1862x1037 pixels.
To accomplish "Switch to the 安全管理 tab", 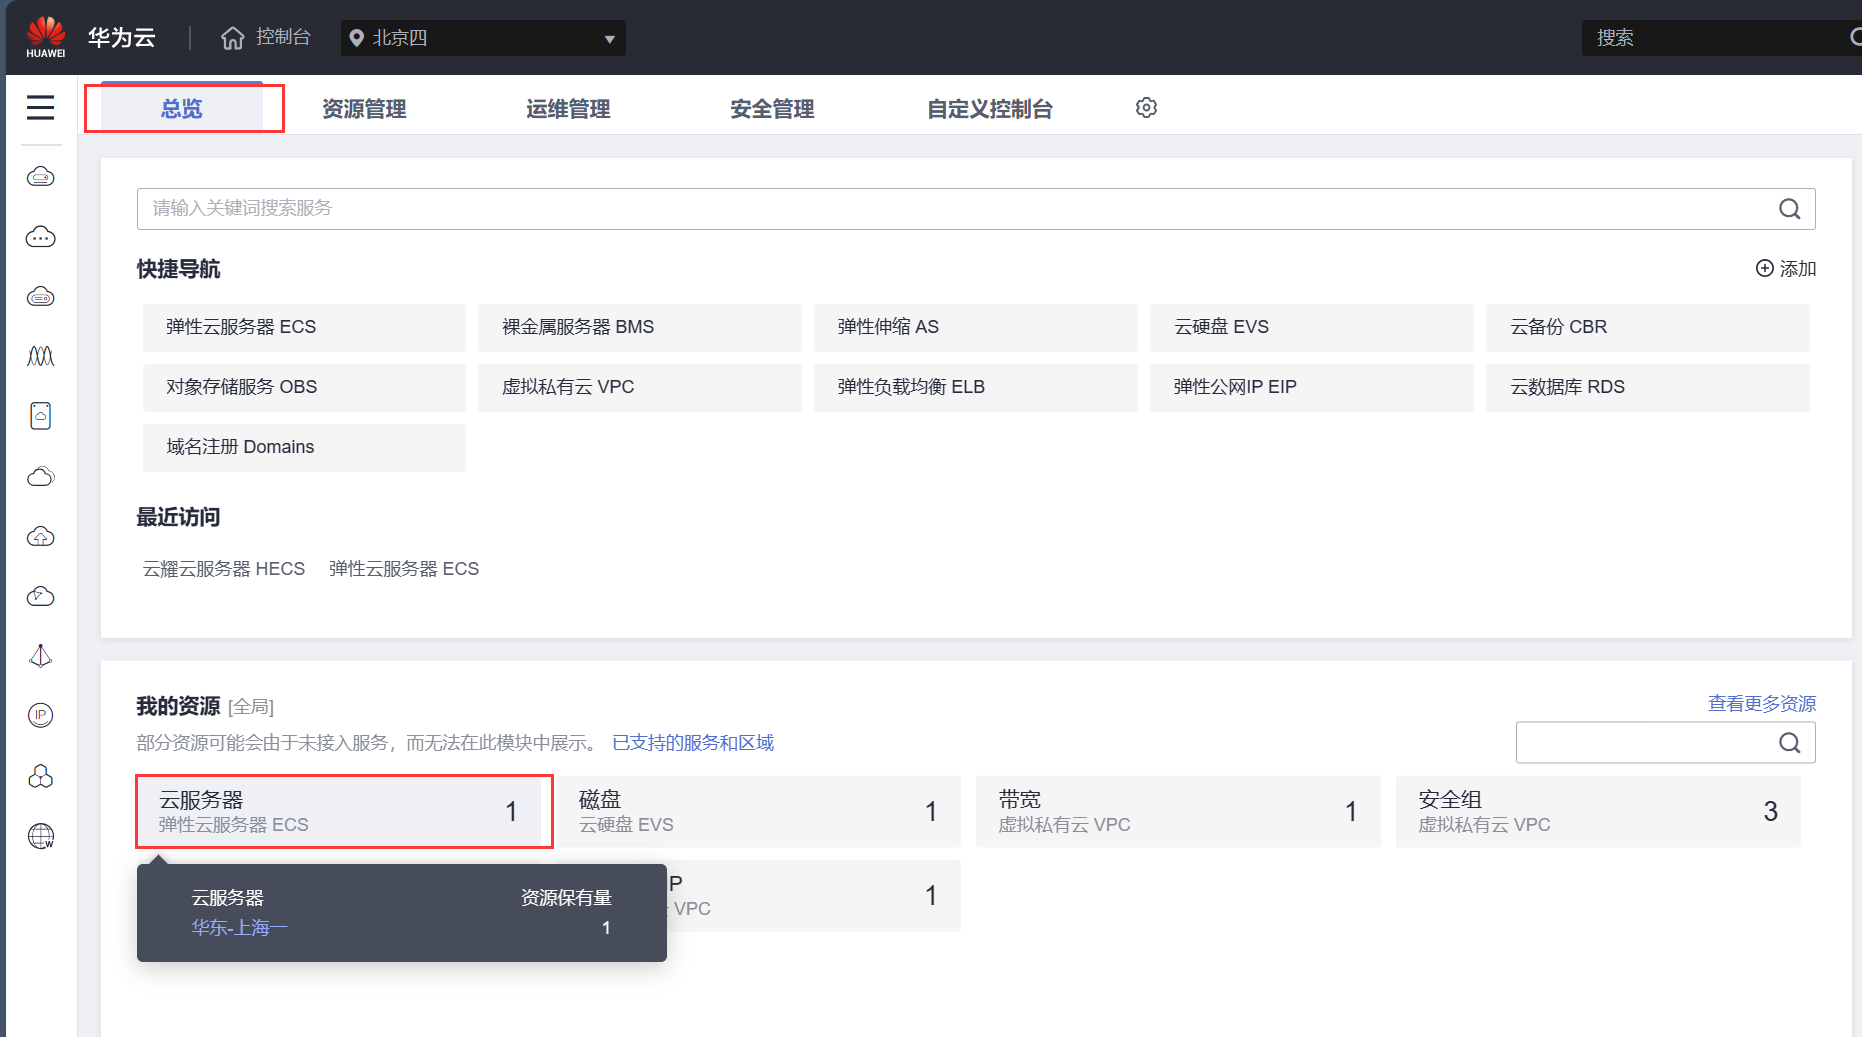I will (772, 108).
